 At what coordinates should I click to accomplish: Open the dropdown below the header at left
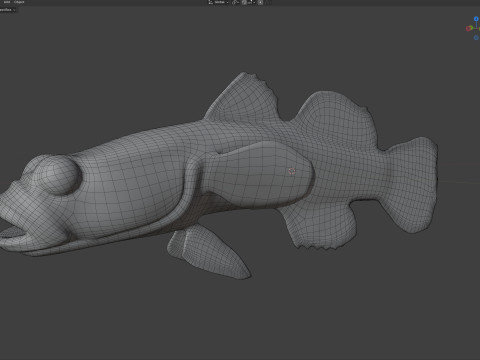[8, 10]
